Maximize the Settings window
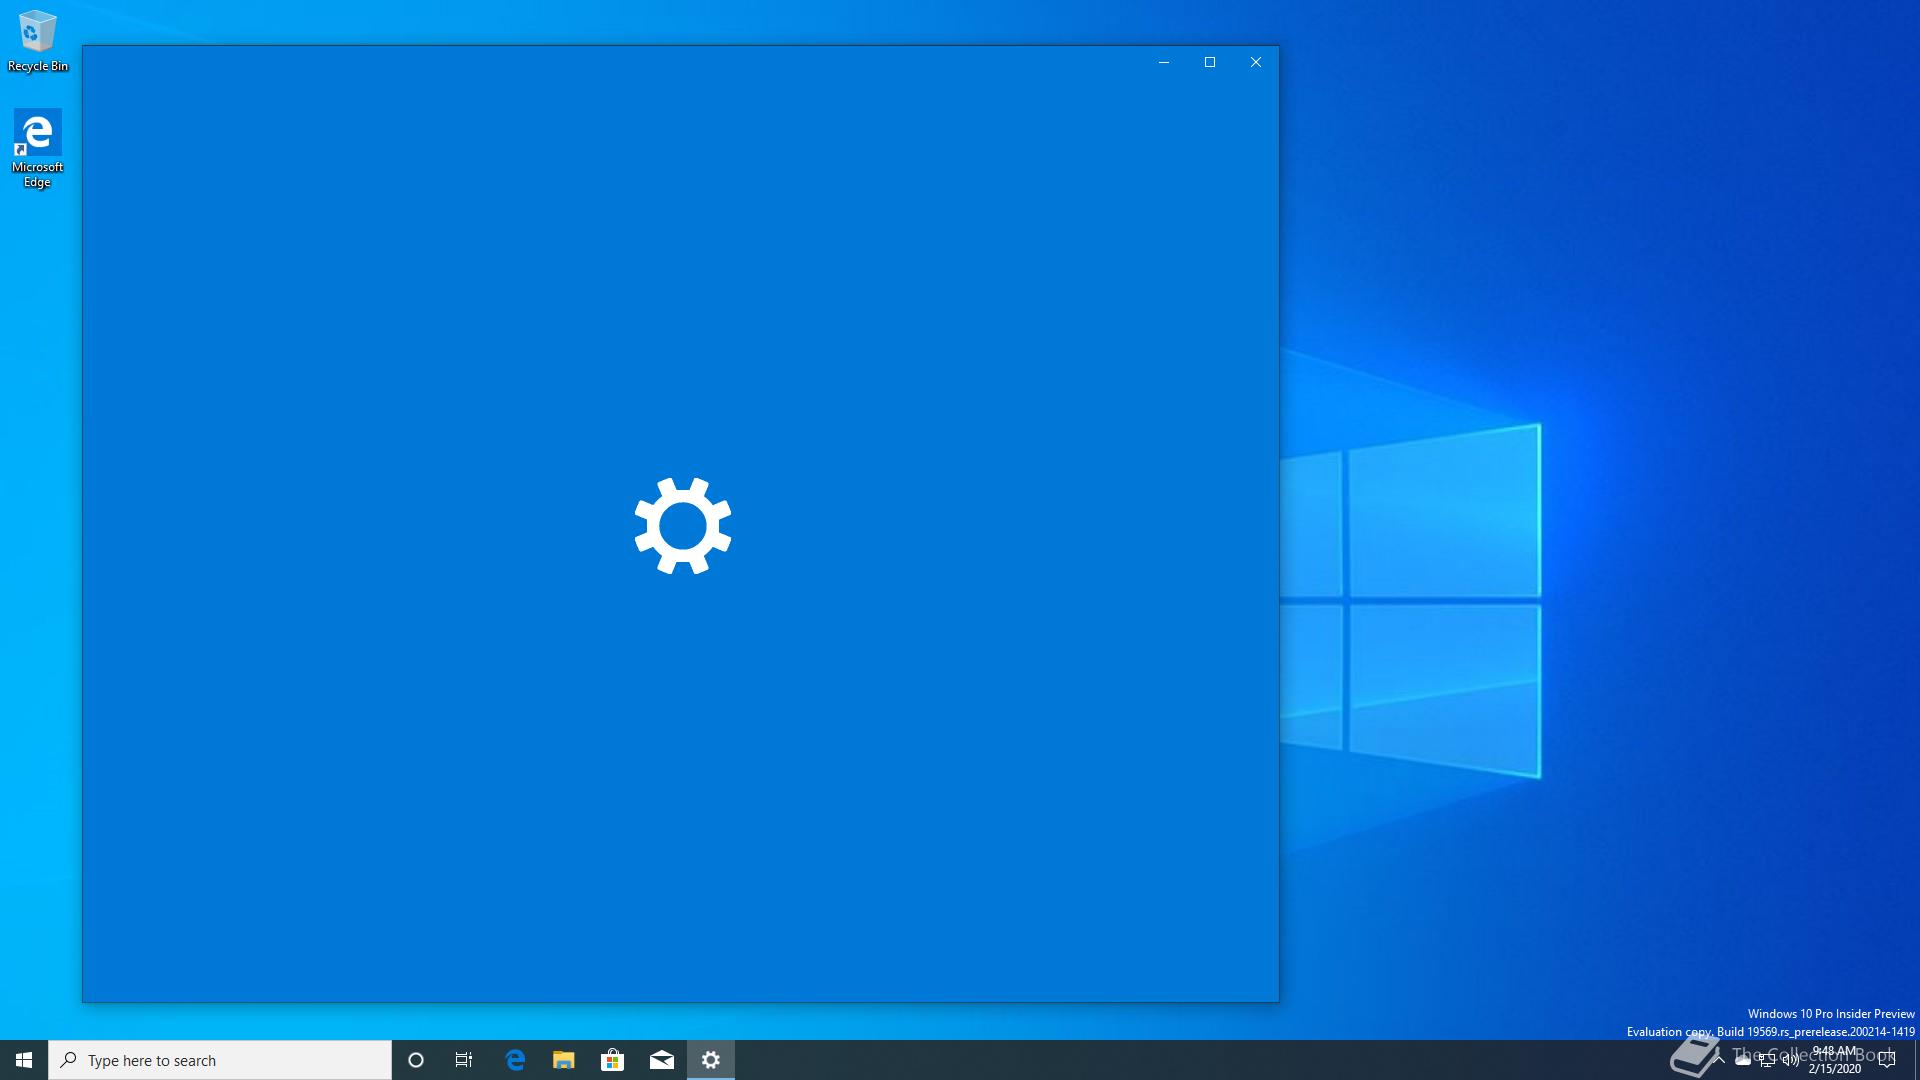Image resolution: width=1920 pixels, height=1080 pixels. [1210, 62]
